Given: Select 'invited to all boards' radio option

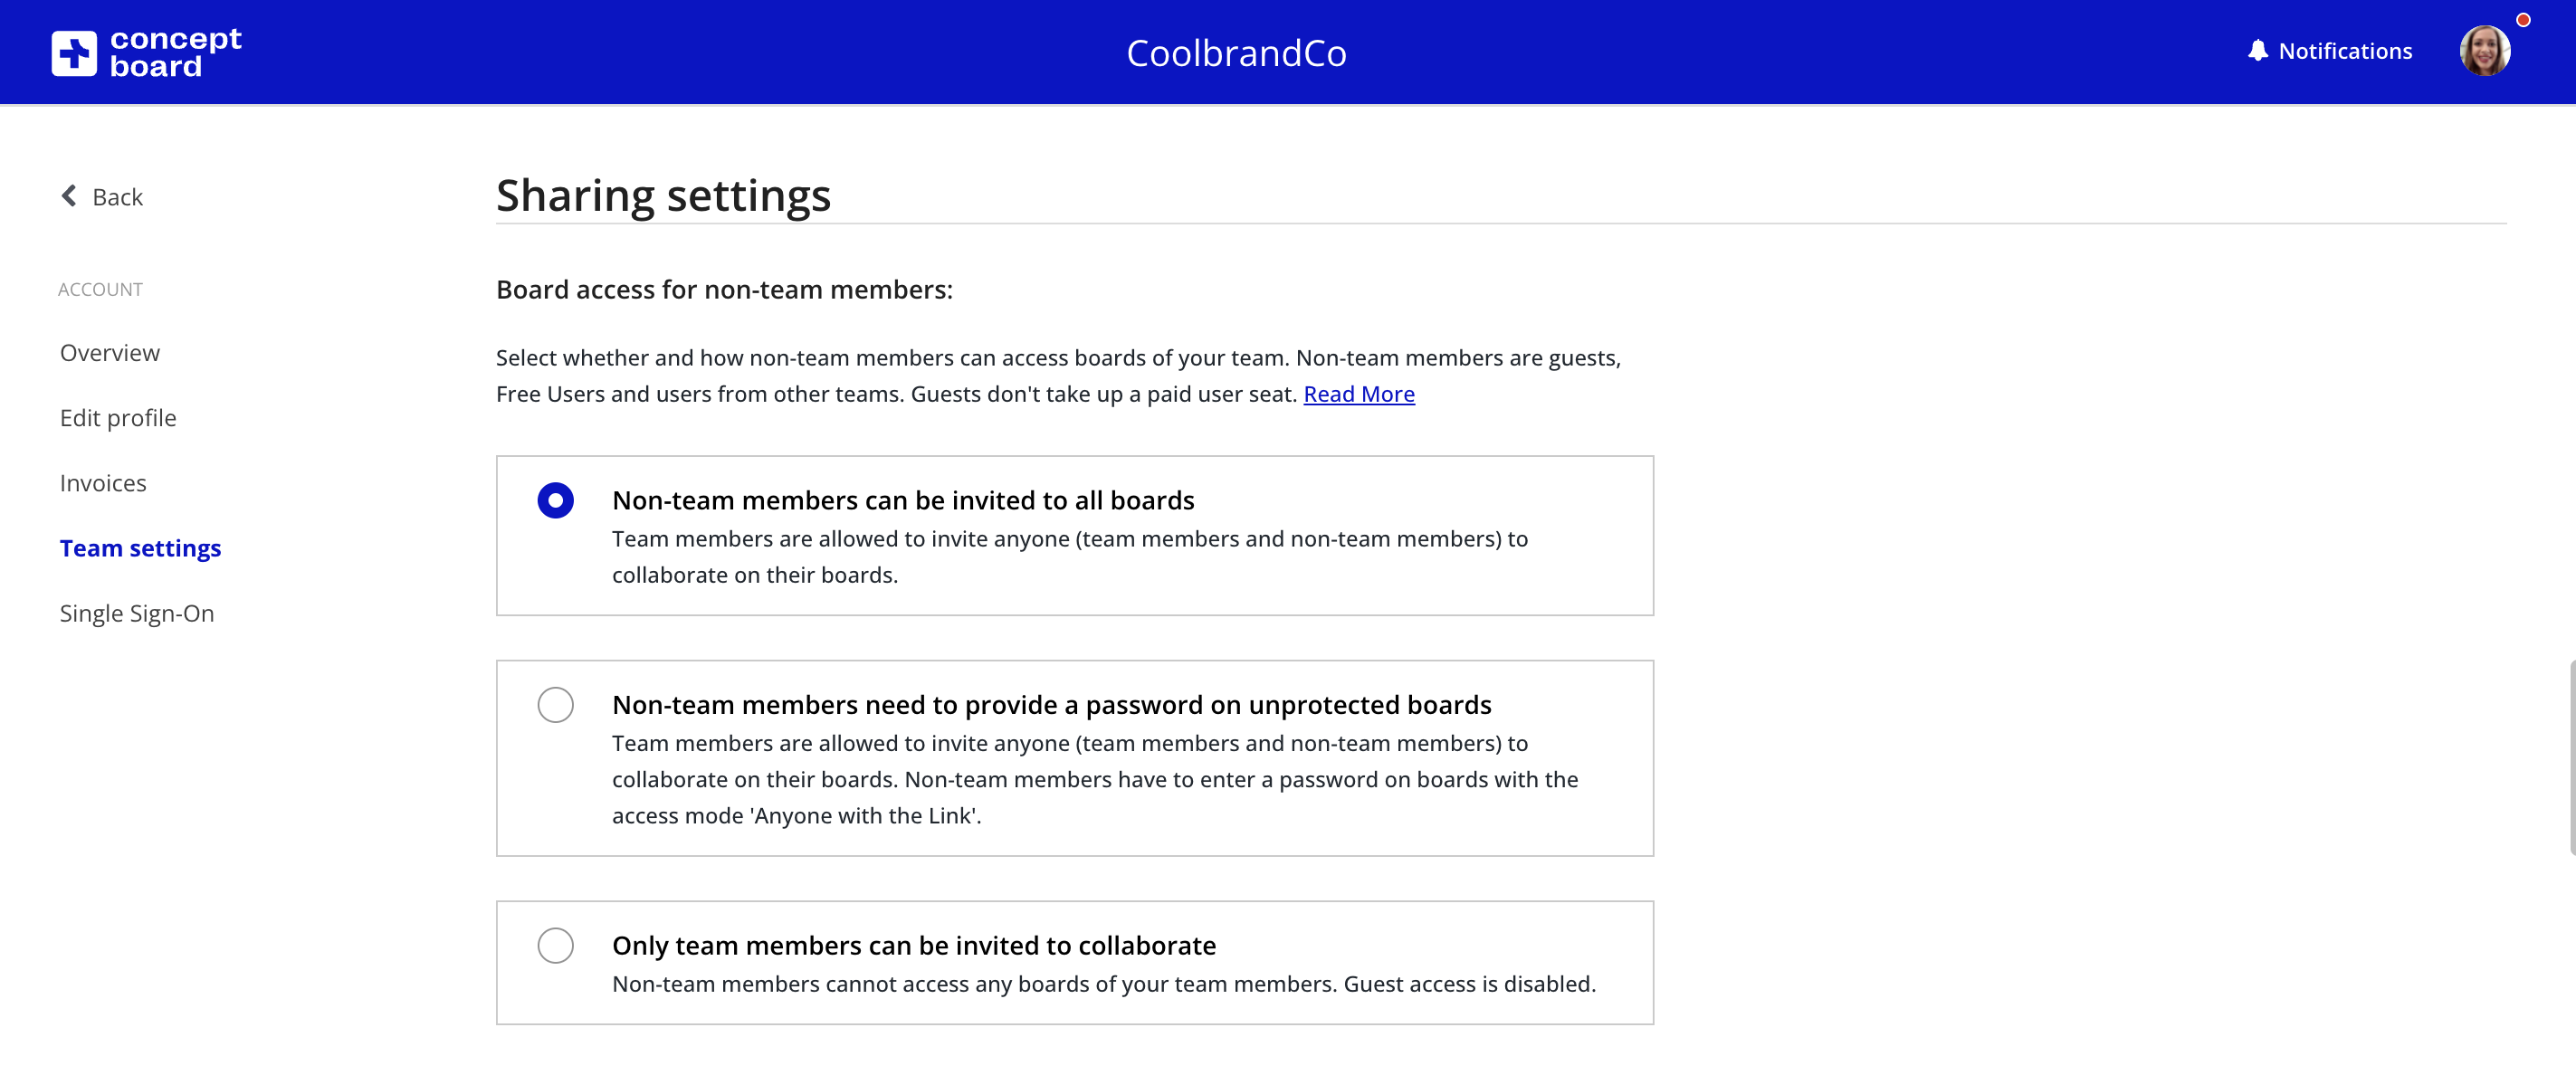Looking at the screenshot, I should [555, 500].
